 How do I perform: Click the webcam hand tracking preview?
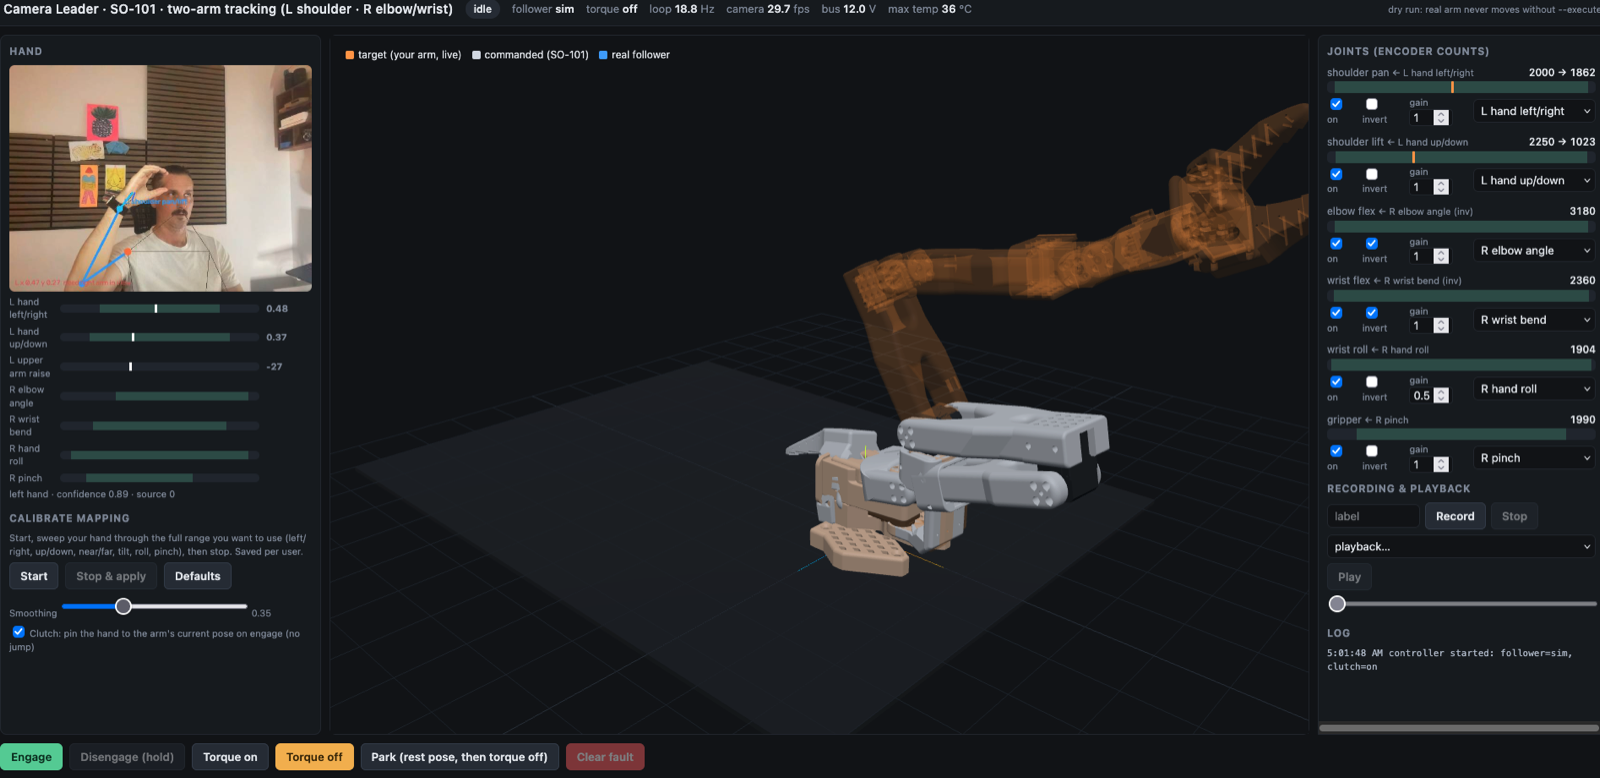160,178
